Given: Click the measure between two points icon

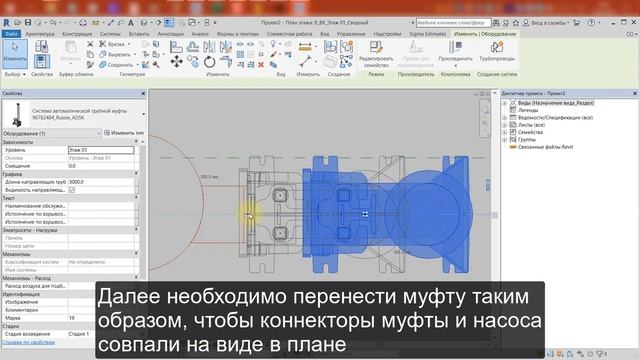Looking at the screenshot, I should click(305, 62).
